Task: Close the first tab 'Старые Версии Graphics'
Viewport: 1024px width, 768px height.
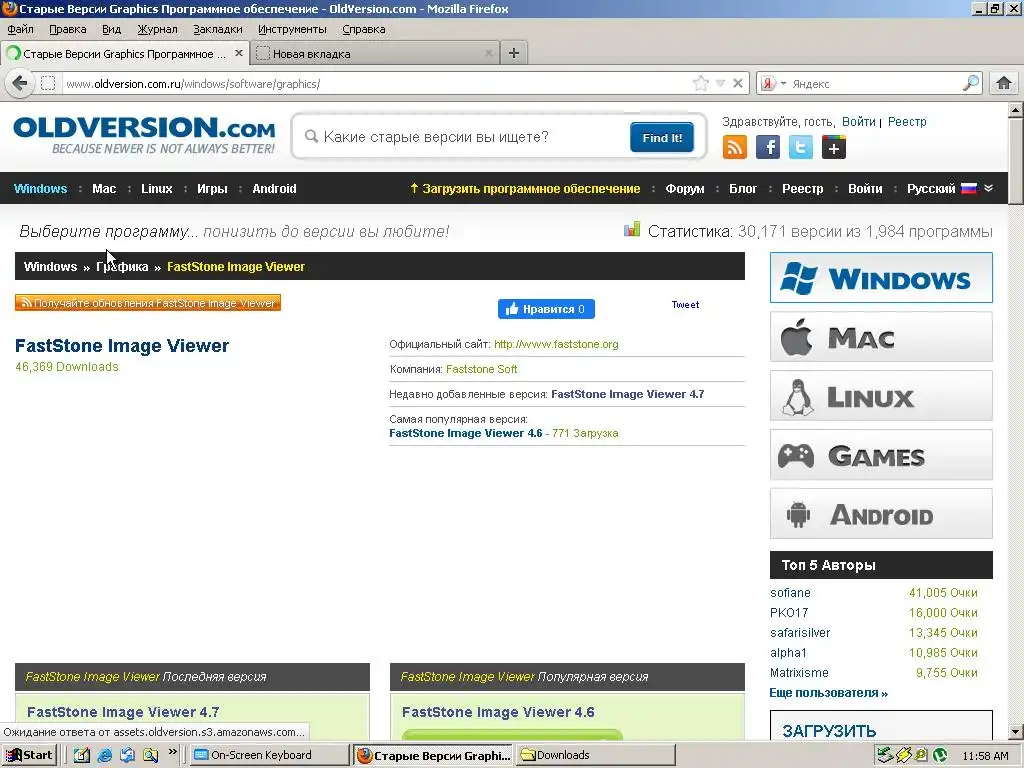Action: [x=239, y=54]
